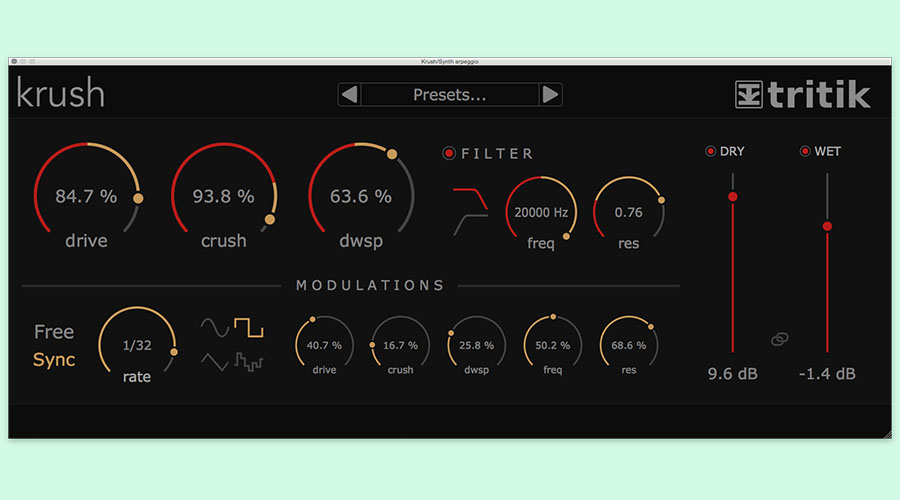Switch LFO mode to Free
Screen dimensions: 900x500
coord(54,332)
